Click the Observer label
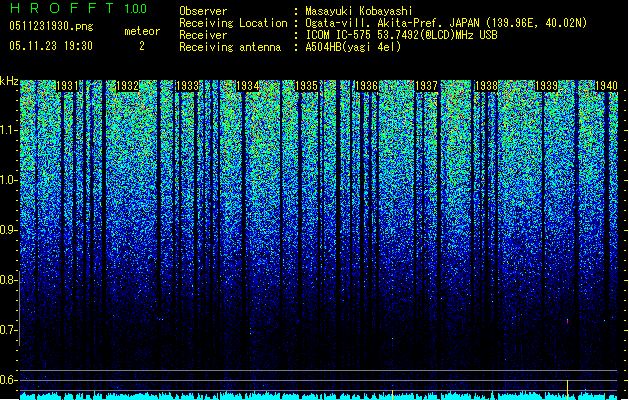 tap(203, 11)
